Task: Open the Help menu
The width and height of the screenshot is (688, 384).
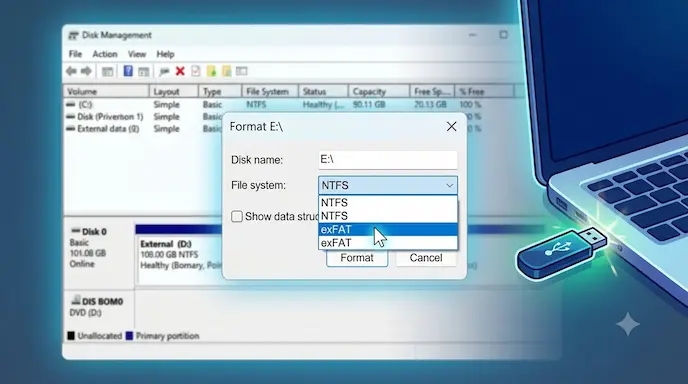Action: (x=165, y=54)
